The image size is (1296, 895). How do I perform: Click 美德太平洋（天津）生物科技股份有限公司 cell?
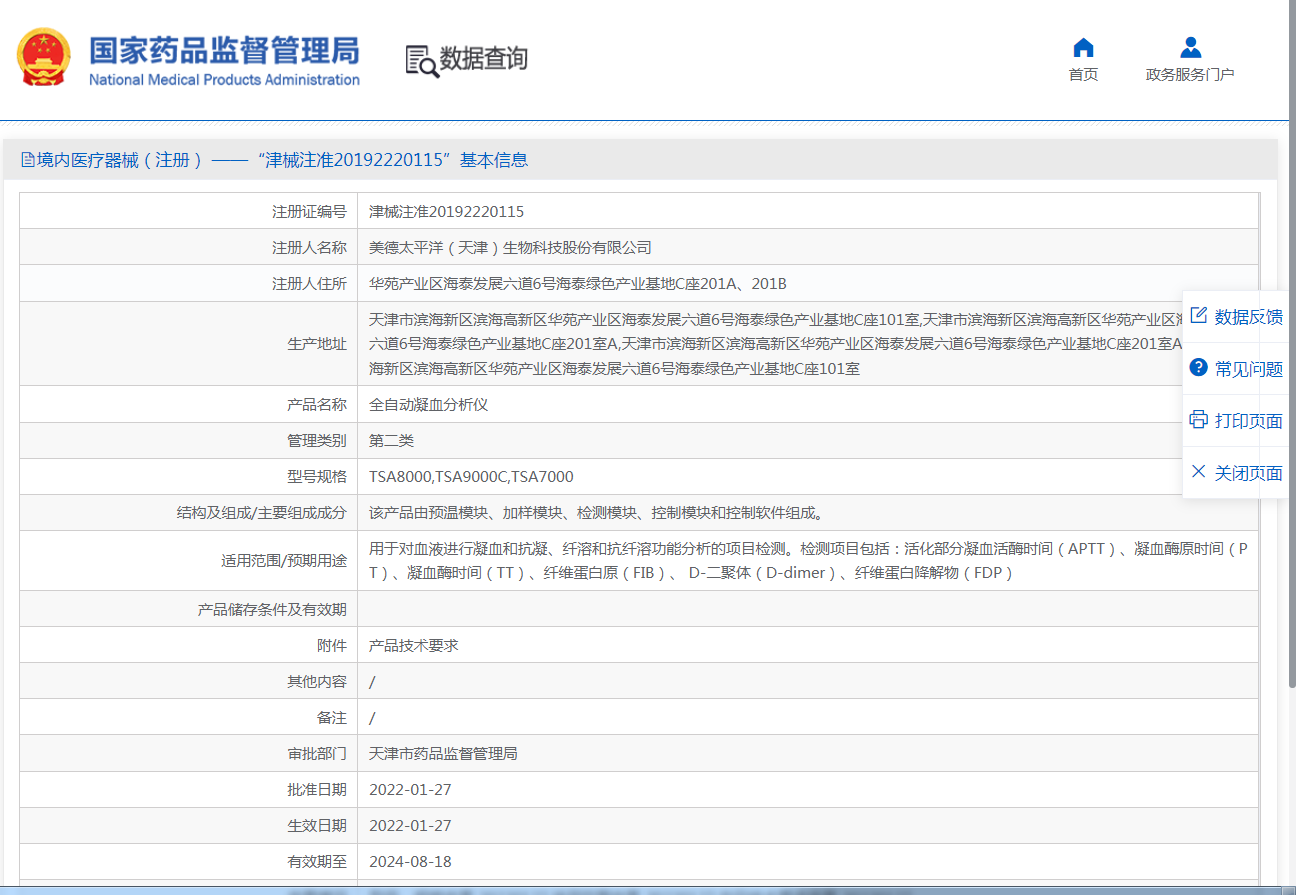click(x=510, y=248)
